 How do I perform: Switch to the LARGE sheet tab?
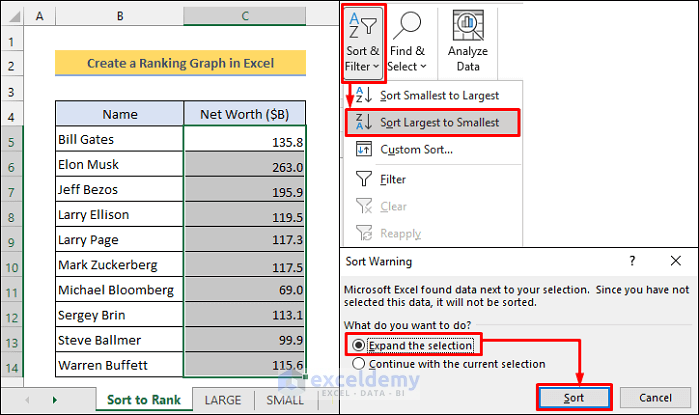[x=222, y=400]
